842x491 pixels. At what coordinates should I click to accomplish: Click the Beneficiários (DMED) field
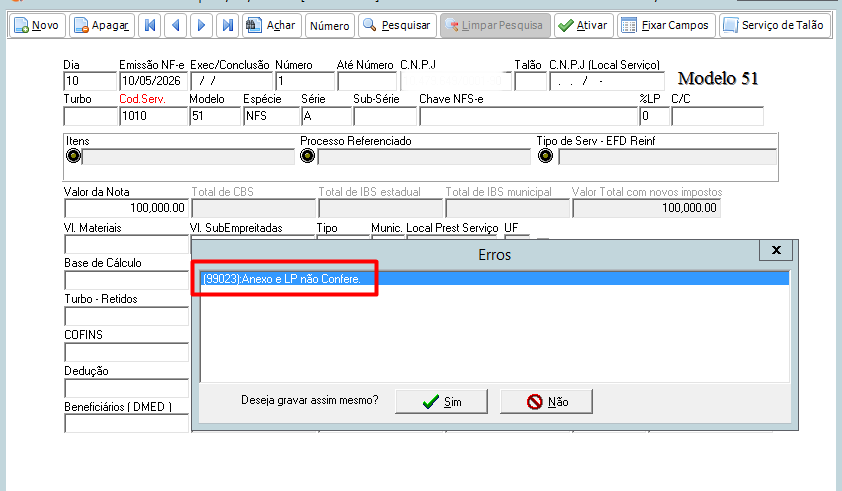pyautogui.click(x=126, y=423)
